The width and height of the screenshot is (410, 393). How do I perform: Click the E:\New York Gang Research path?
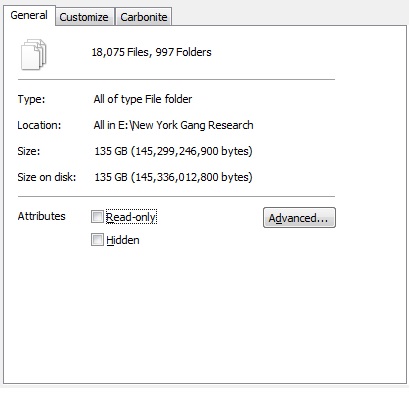(x=186, y=125)
